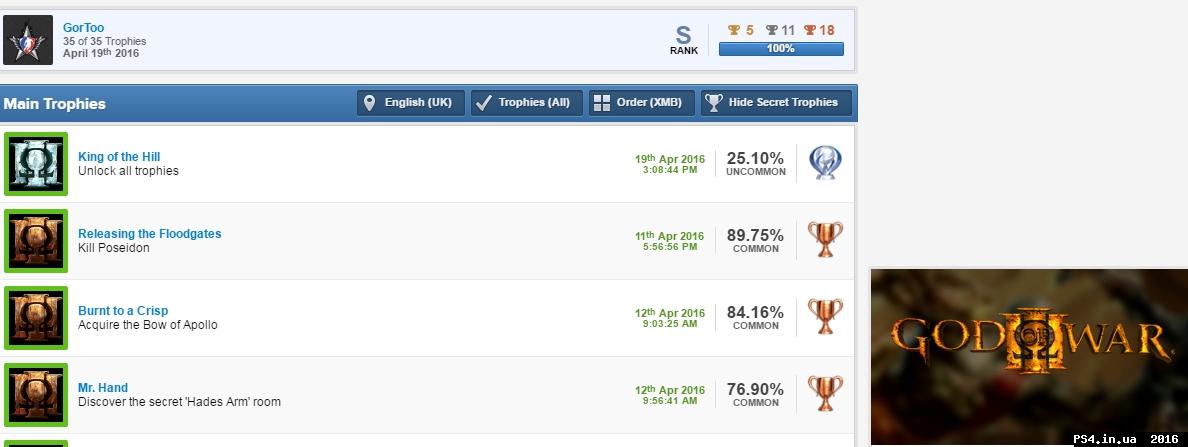This screenshot has width=1188, height=447.
Task: Click the bronze trophy icon for Mr. Hand
Action: pyautogui.click(x=825, y=395)
